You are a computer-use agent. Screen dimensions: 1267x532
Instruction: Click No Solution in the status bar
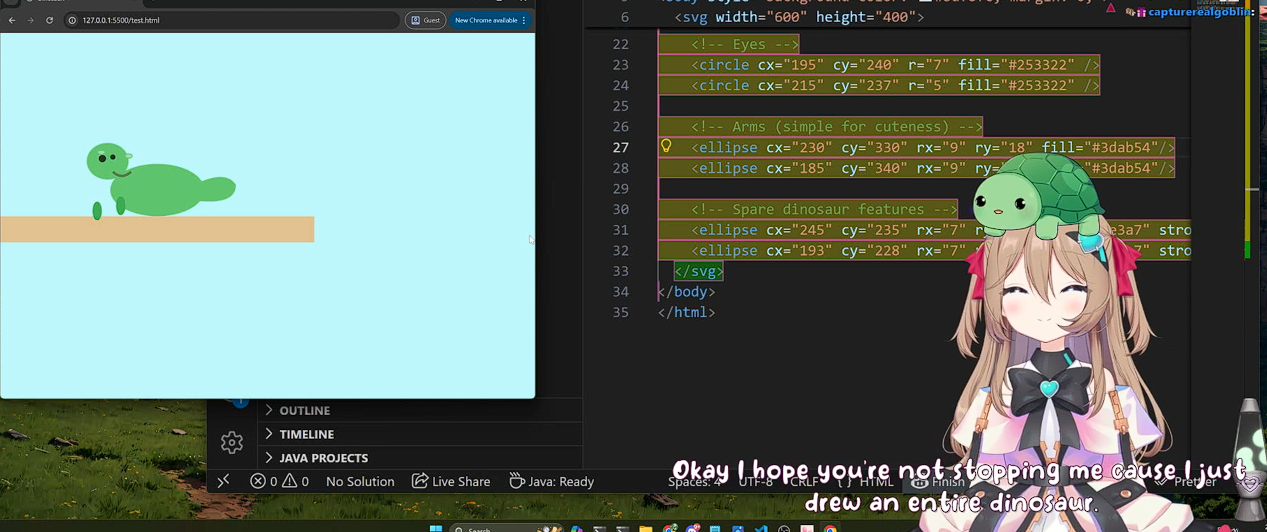(x=360, y=481)
